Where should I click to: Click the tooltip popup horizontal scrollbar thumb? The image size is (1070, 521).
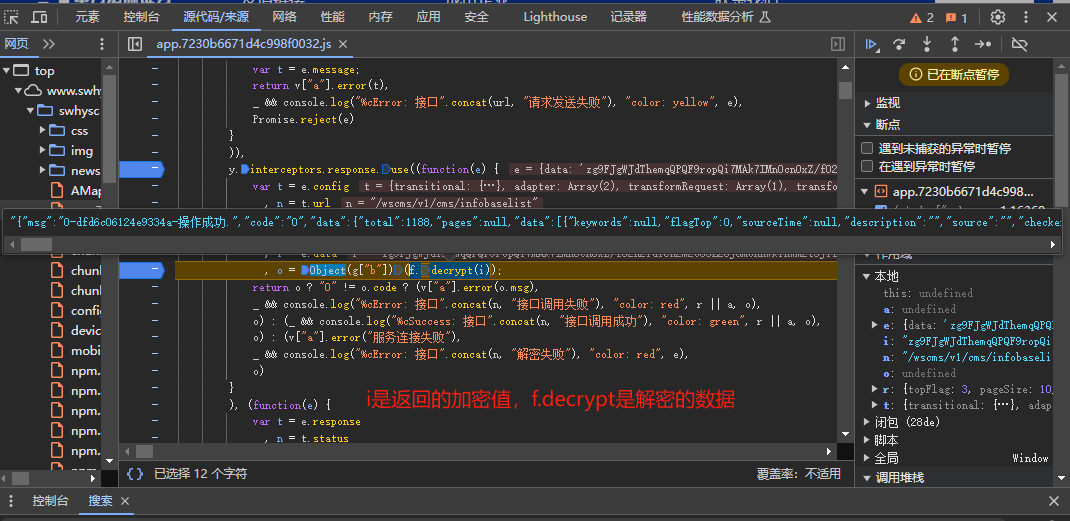pyautogui.click(x=36, y=244)
